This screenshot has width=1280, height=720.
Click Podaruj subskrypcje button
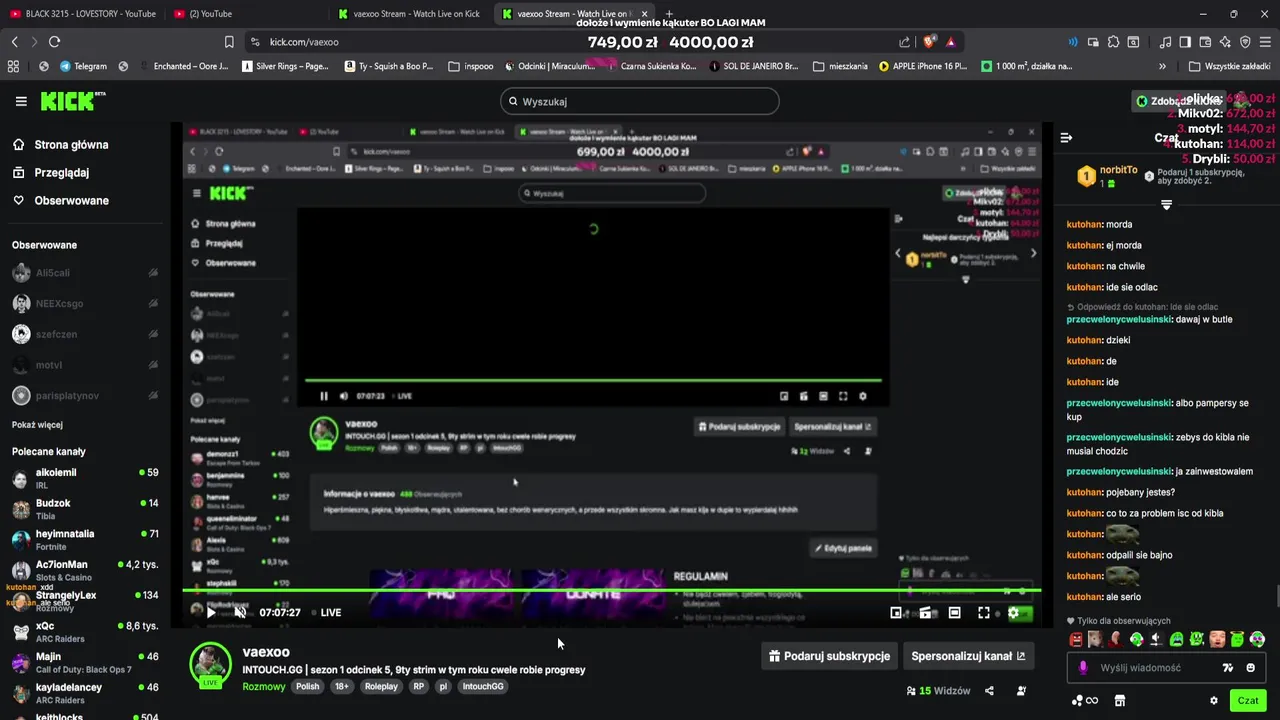829,656
